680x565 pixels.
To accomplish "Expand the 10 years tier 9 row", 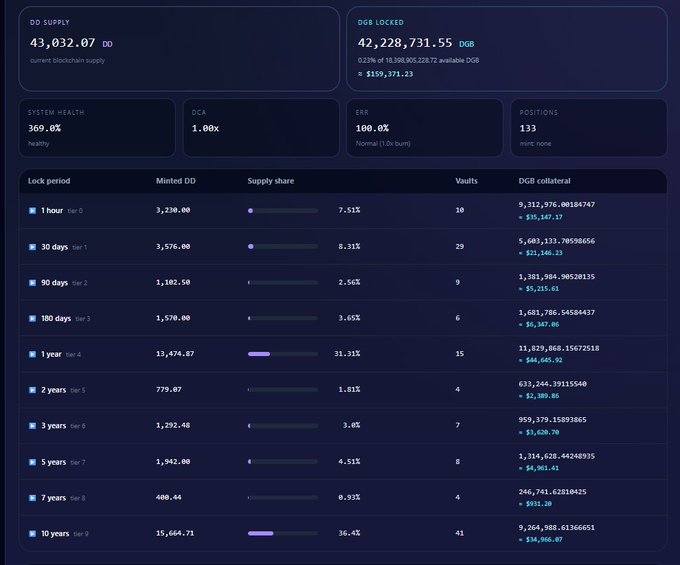I will coord(32,534).
